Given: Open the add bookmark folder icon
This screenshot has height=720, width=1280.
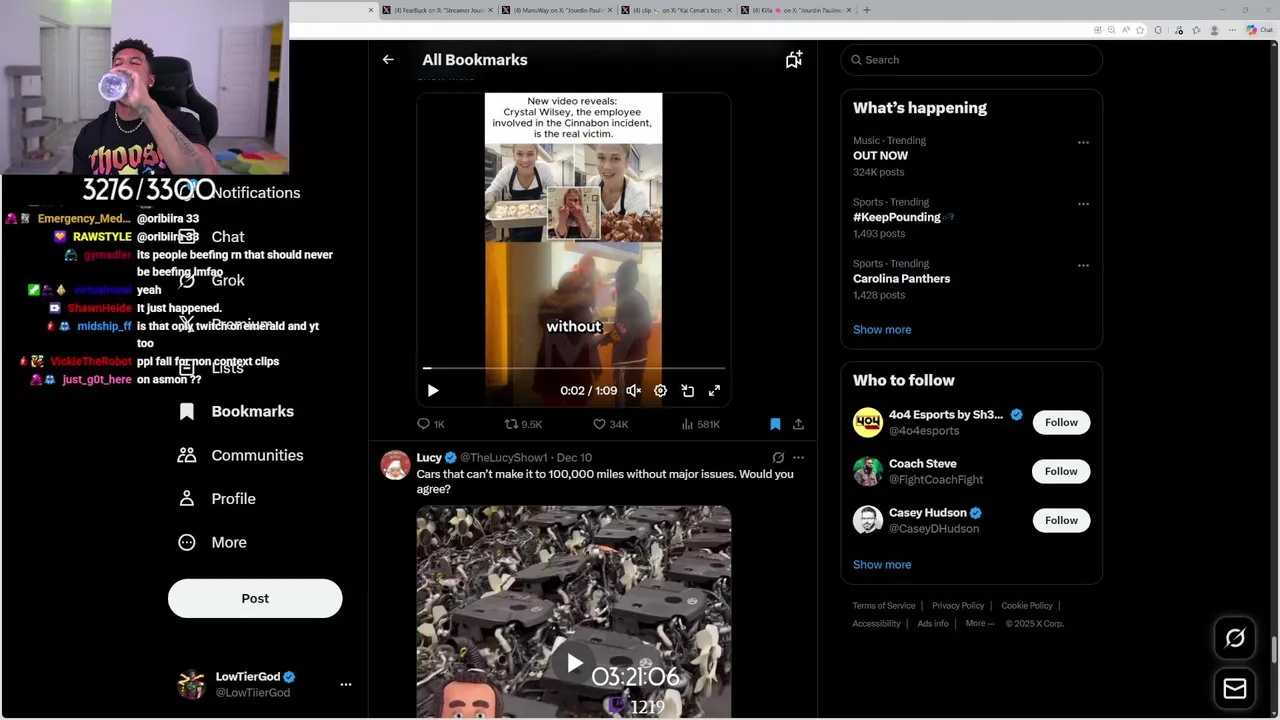Looking at the screenshot, I should [x=794, y=60].
